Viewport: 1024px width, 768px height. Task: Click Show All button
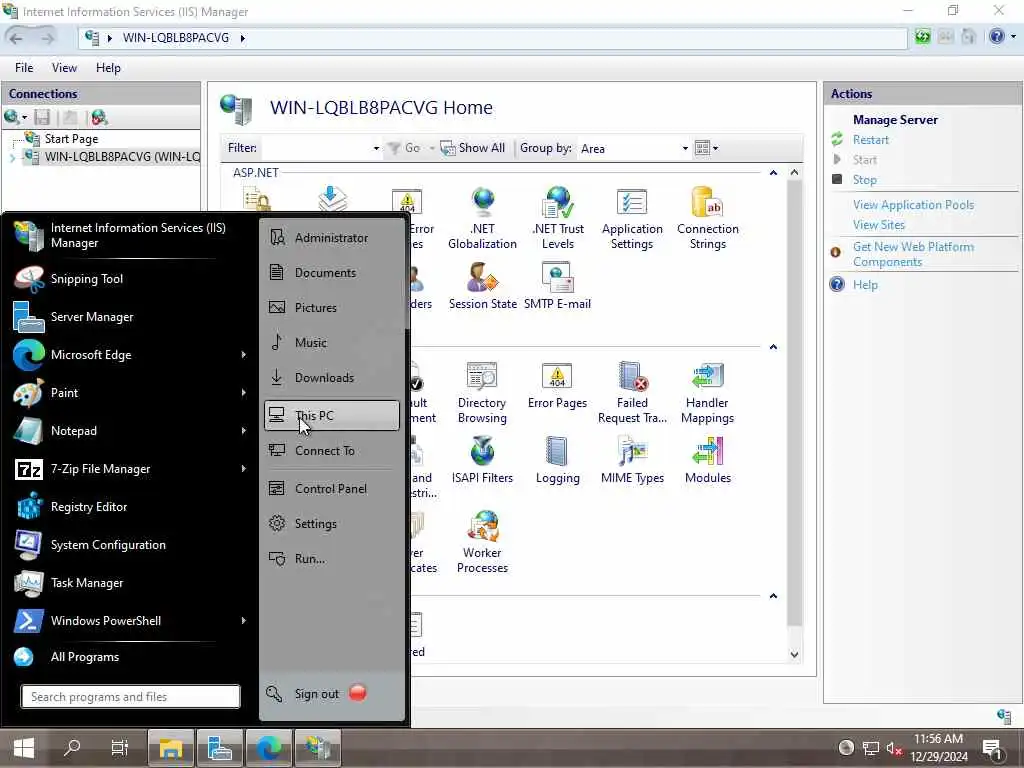(473, 148)
